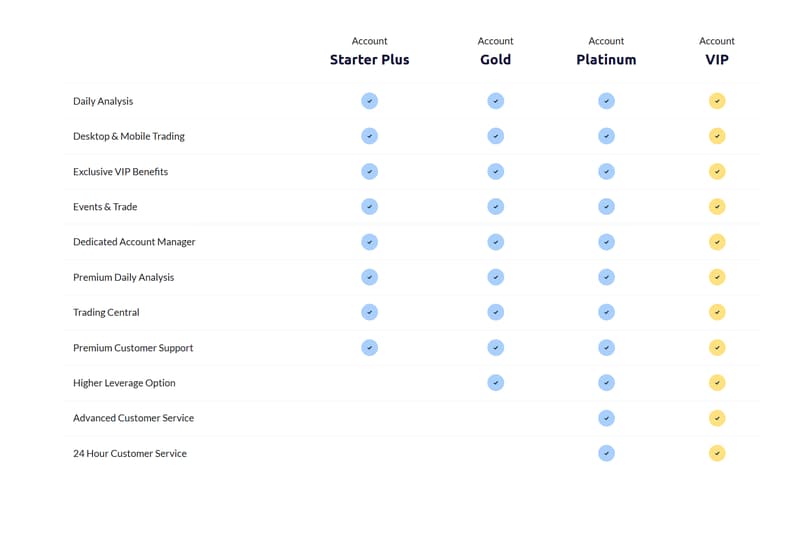This screenshot has width=800, height=556.
Task: Click 24 Hour Customer Service checkmark under Platinum
Action: point(606,453)
